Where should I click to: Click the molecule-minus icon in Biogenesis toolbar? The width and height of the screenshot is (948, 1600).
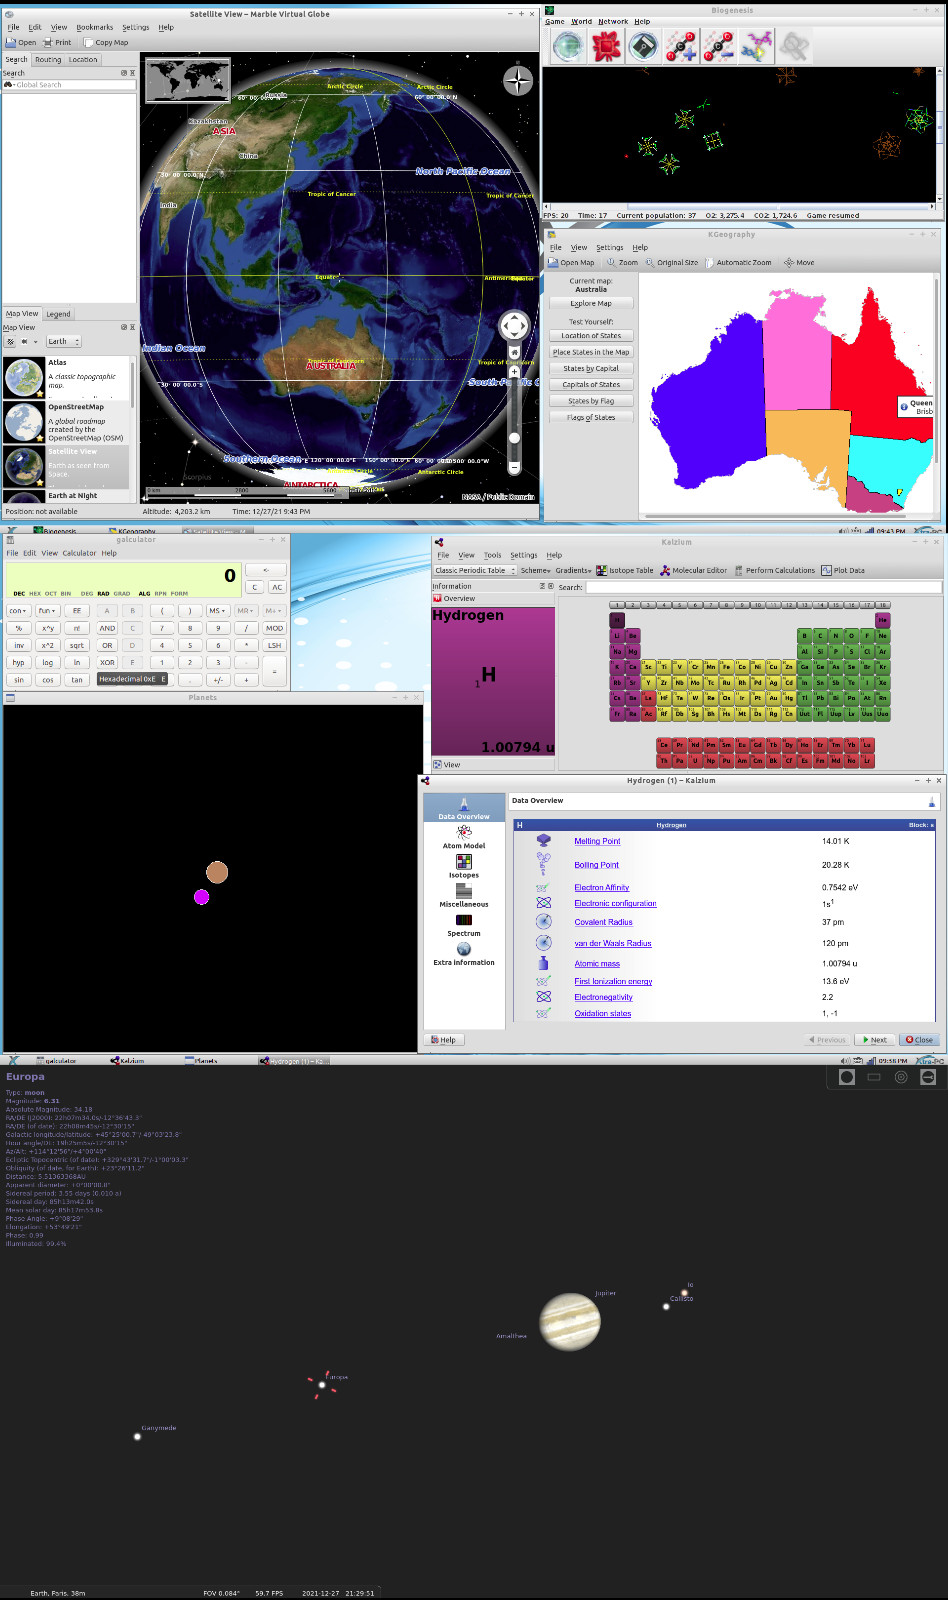pos(718,46)
